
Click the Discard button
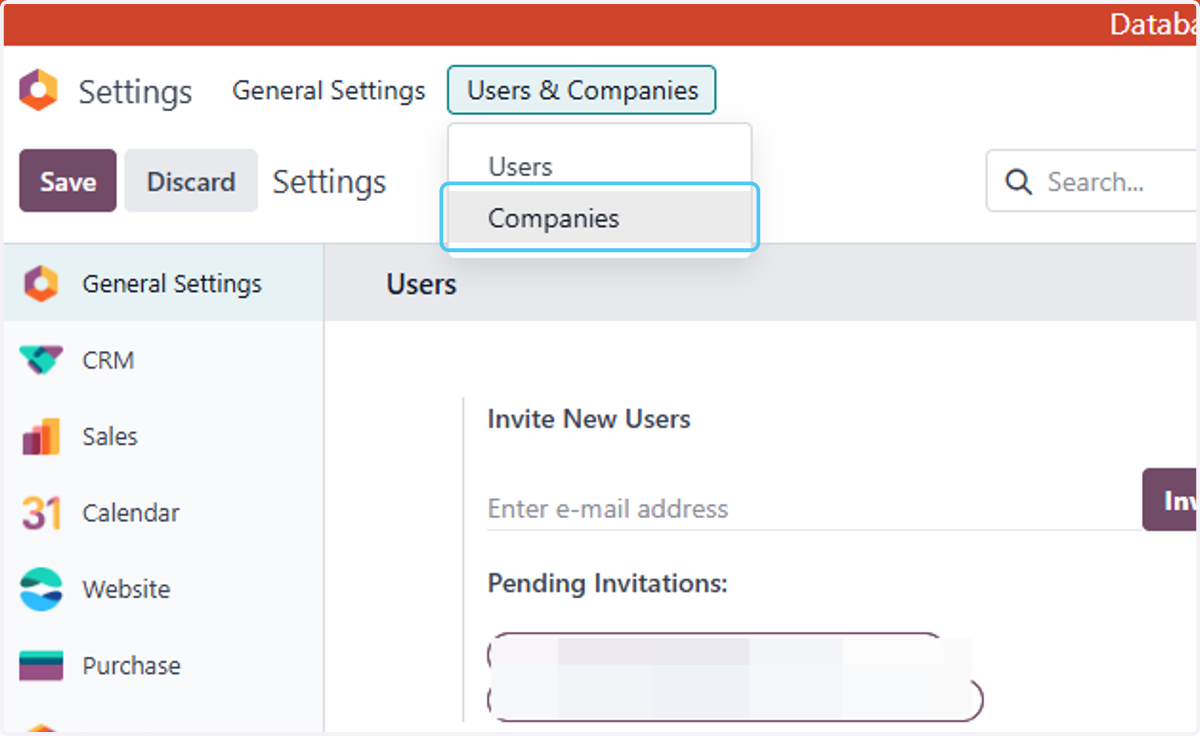click(191, 181)
